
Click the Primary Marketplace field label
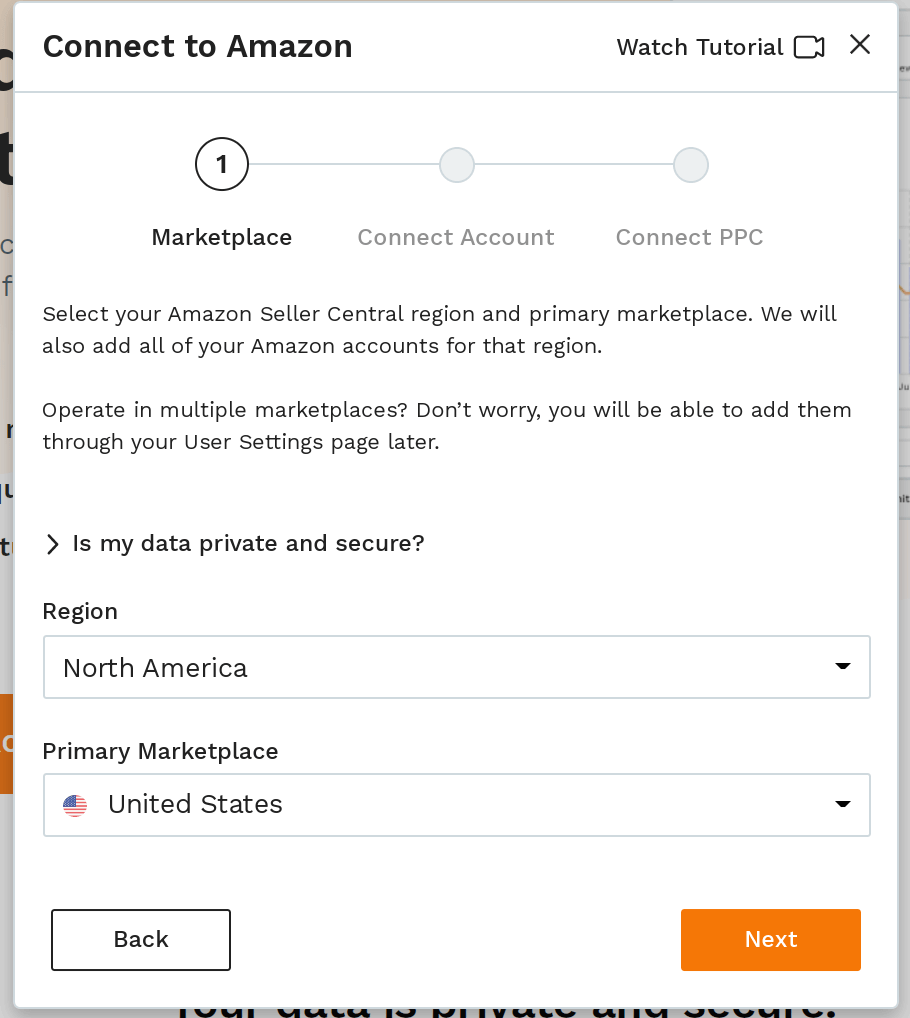(160, 751)
